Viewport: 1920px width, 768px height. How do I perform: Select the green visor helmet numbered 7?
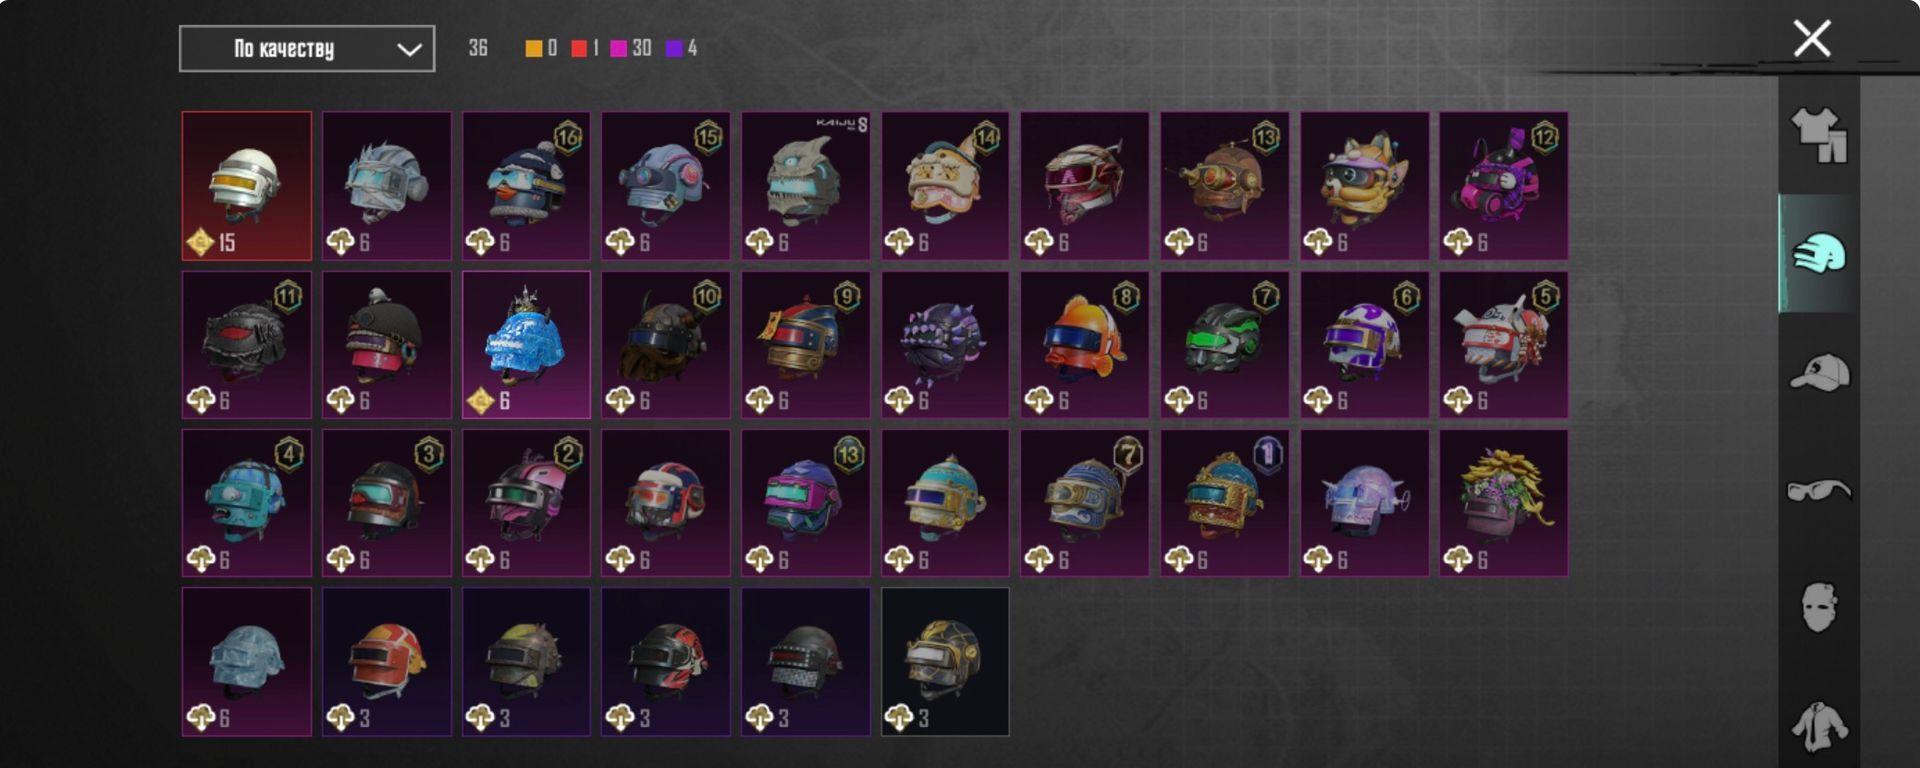click(x=1225, y=345)
